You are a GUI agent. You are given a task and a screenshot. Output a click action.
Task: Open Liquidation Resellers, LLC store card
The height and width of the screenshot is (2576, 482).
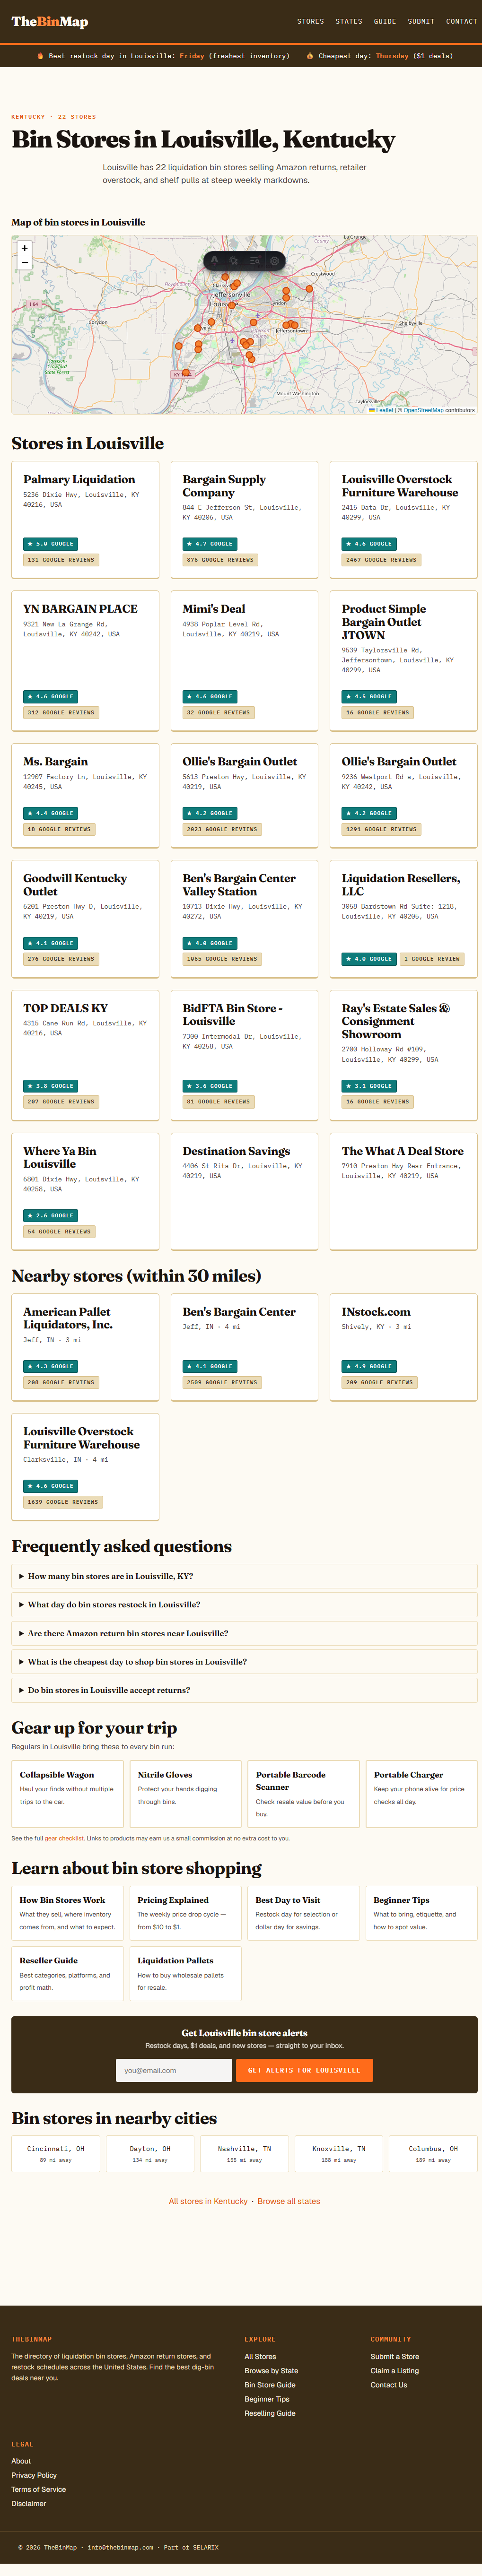coord(403,919)
